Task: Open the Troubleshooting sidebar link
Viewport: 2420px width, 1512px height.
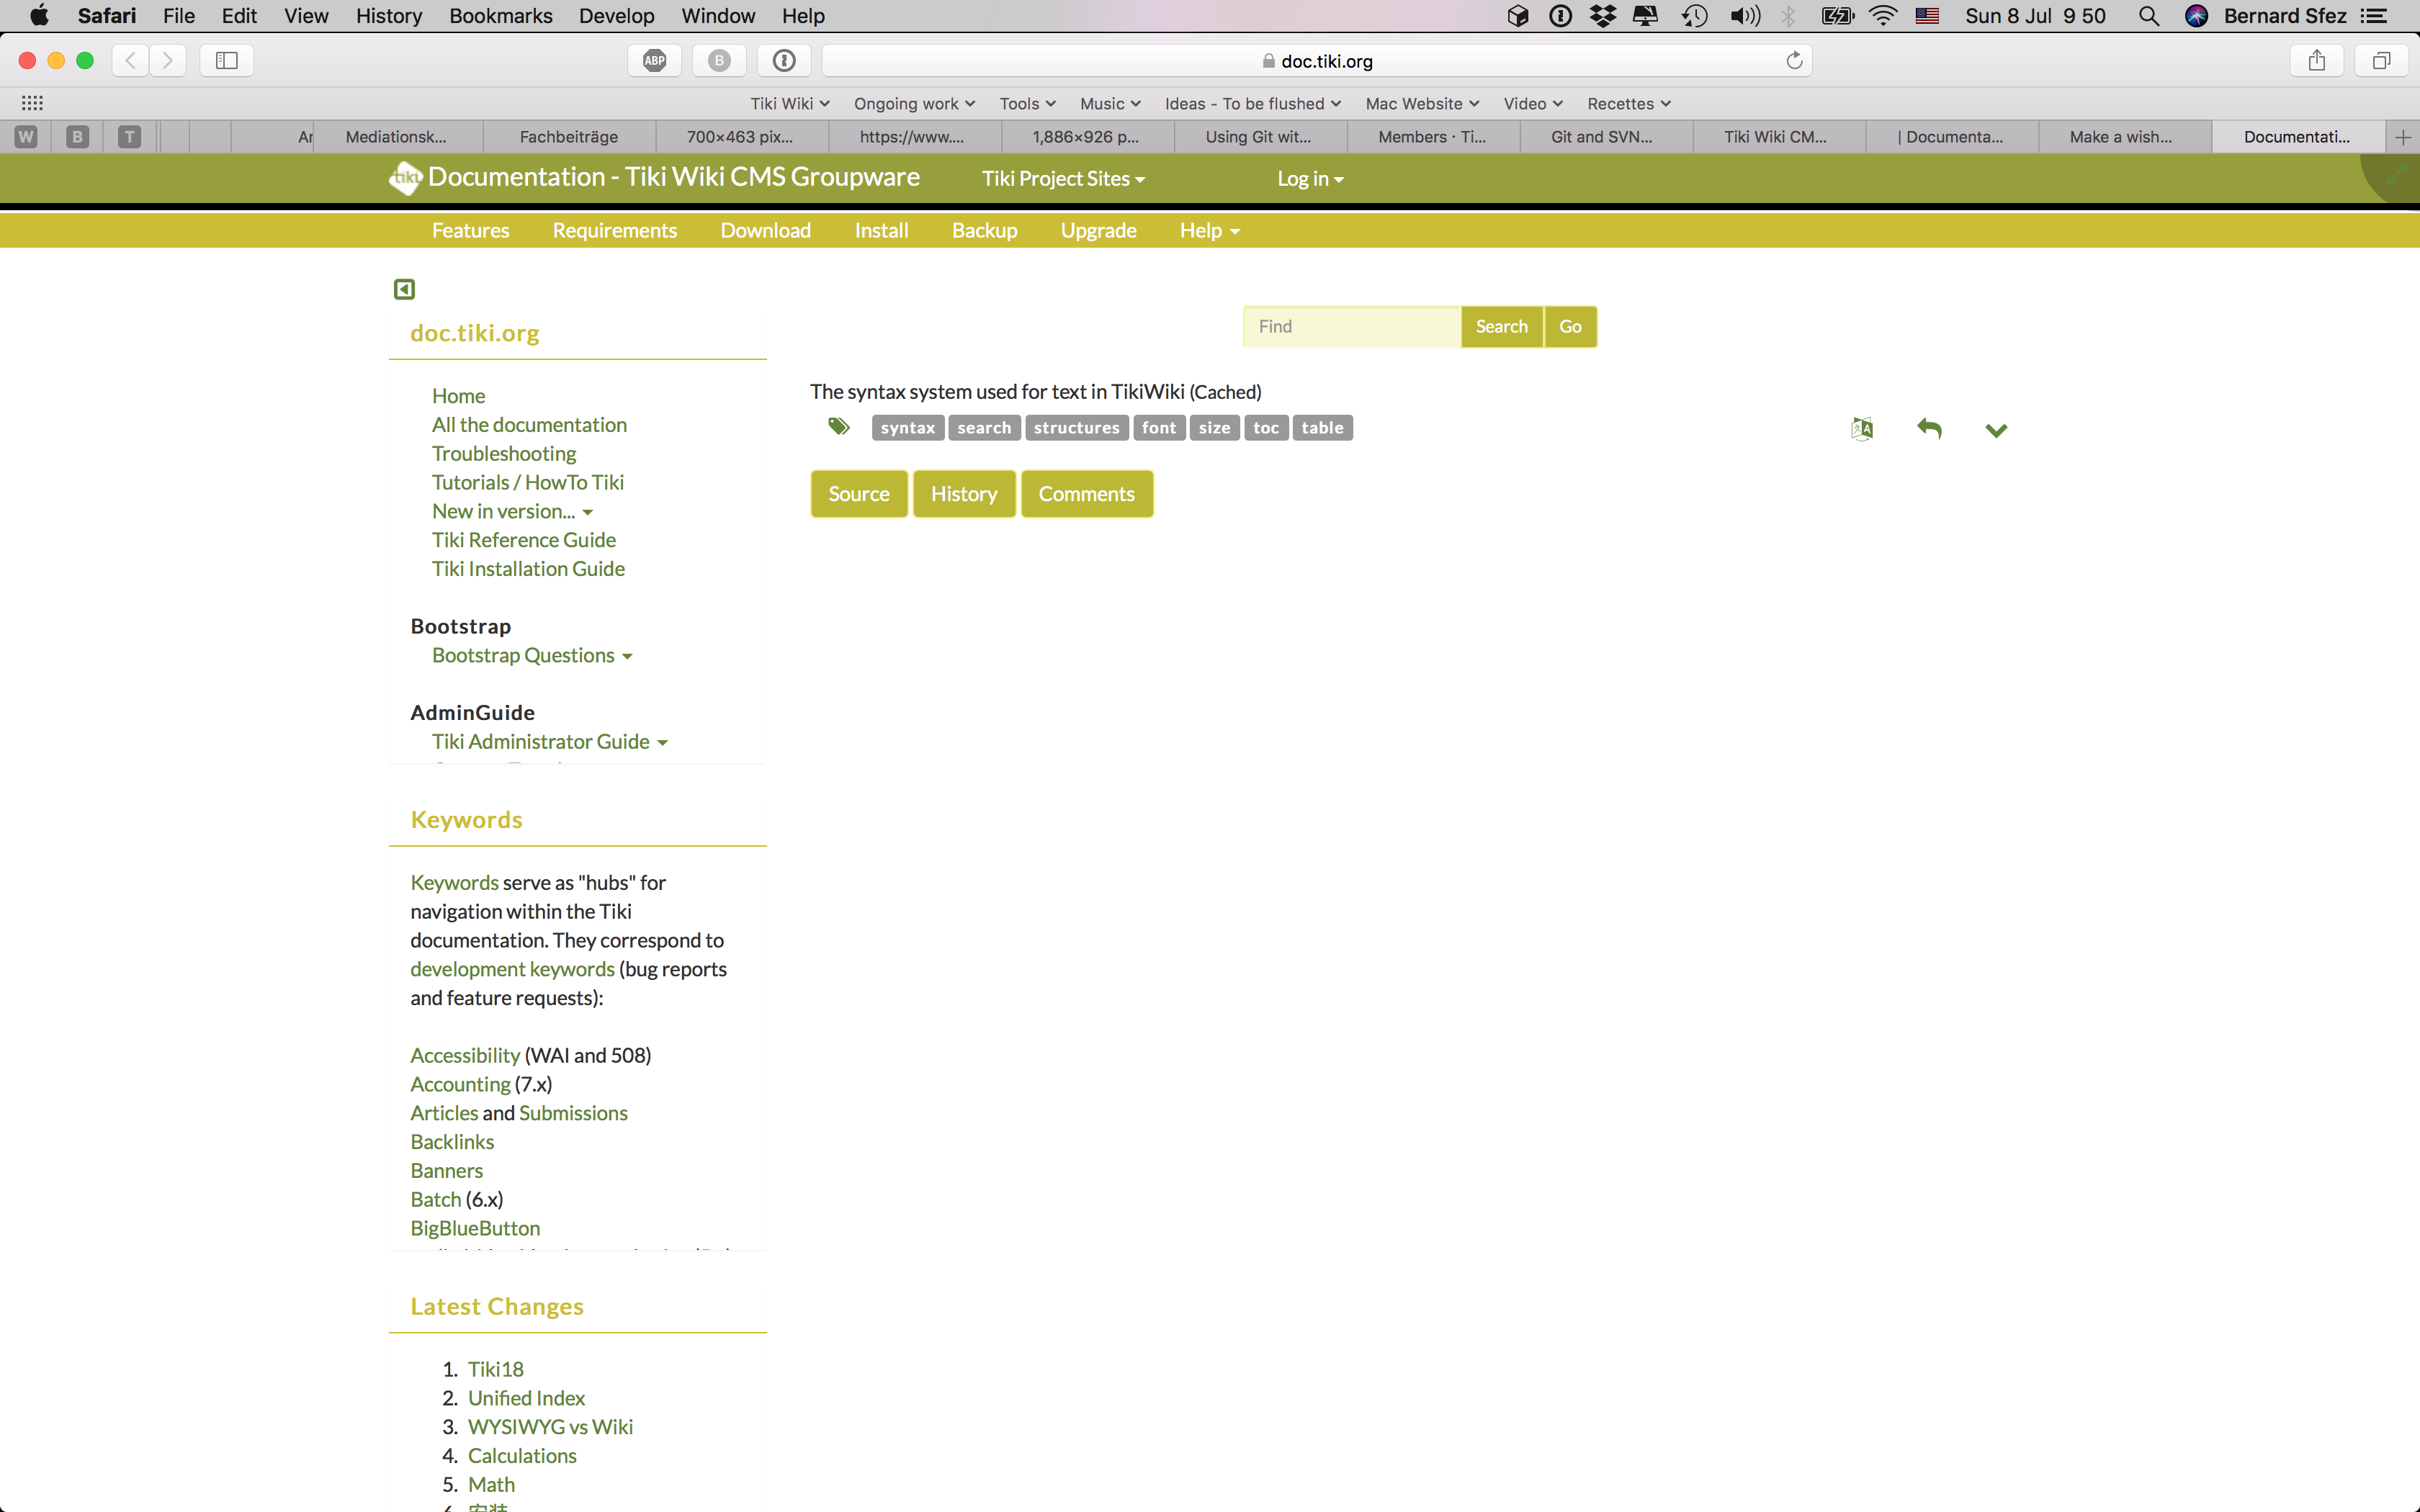Action: pyautogui.click(x=504, y=453)
